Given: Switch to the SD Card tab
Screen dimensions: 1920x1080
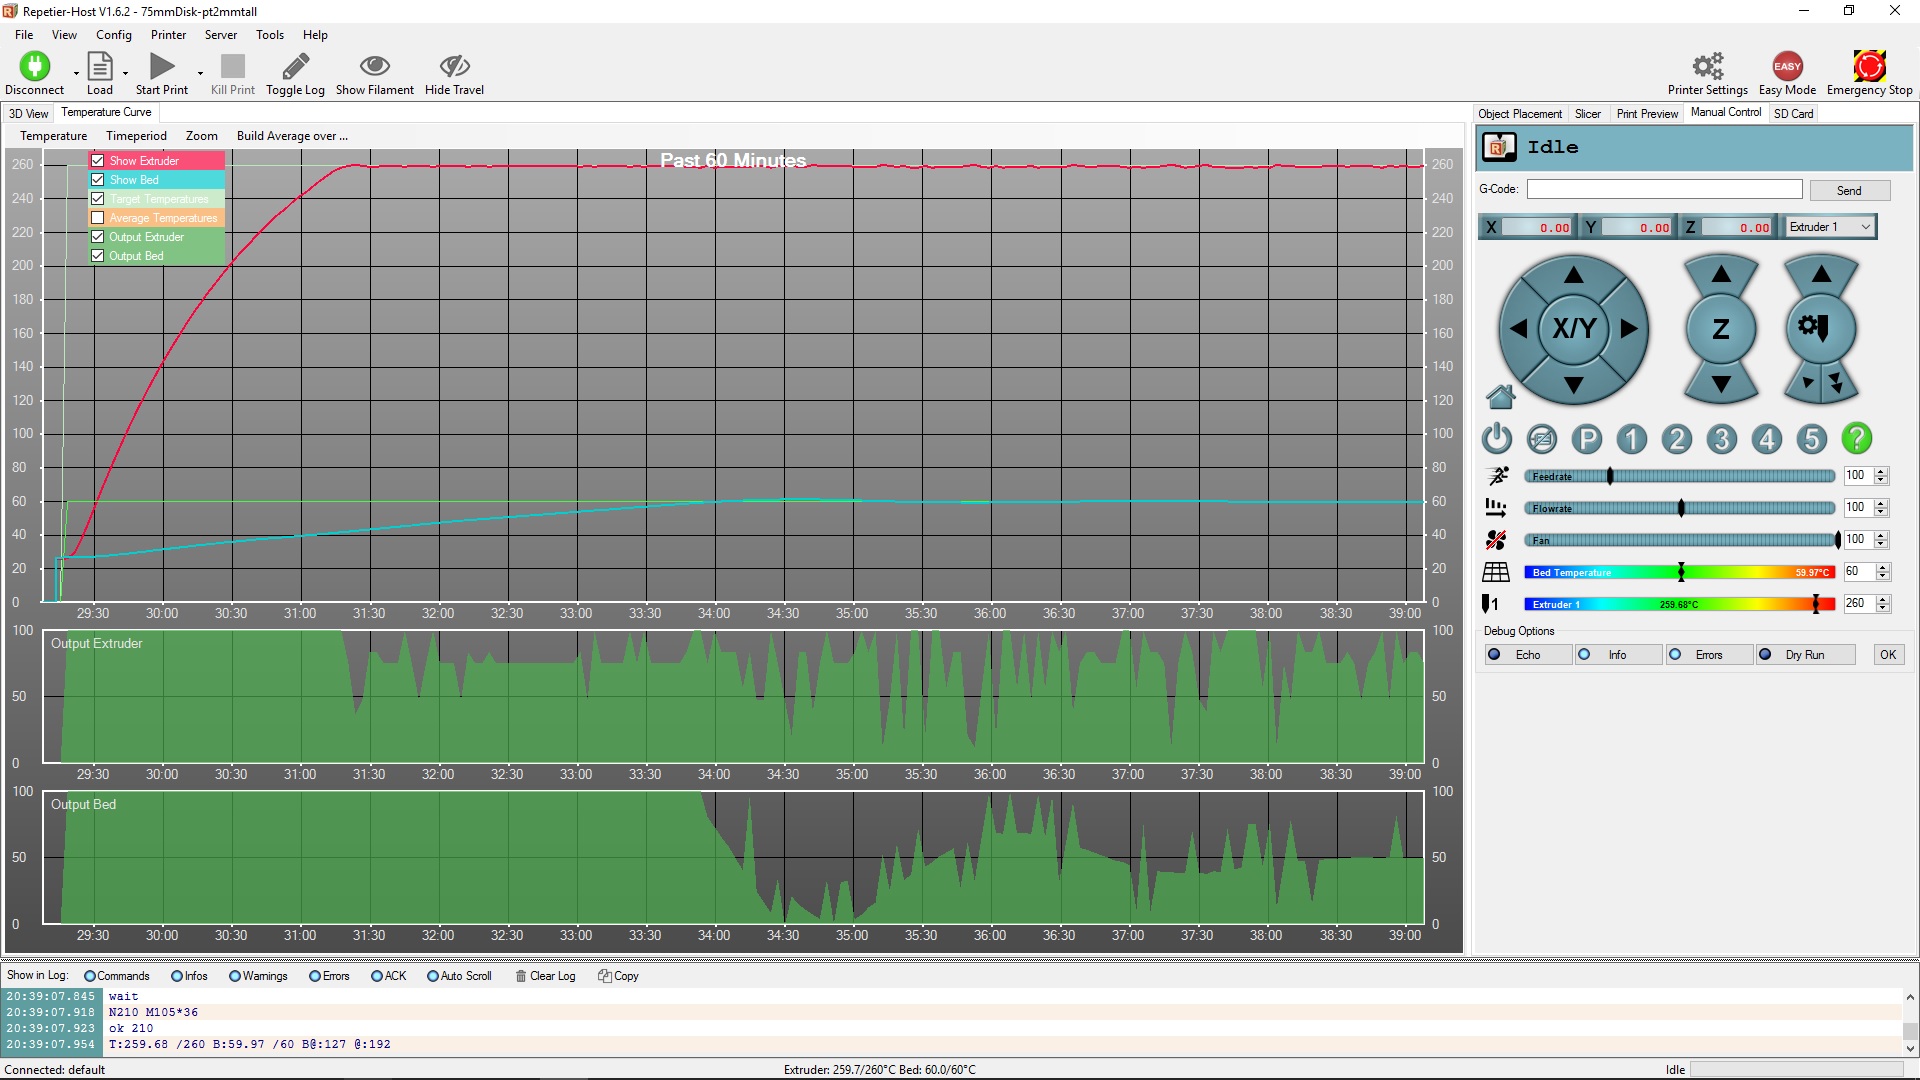Looking at the screenshot, I should (x=1793, y=114).
